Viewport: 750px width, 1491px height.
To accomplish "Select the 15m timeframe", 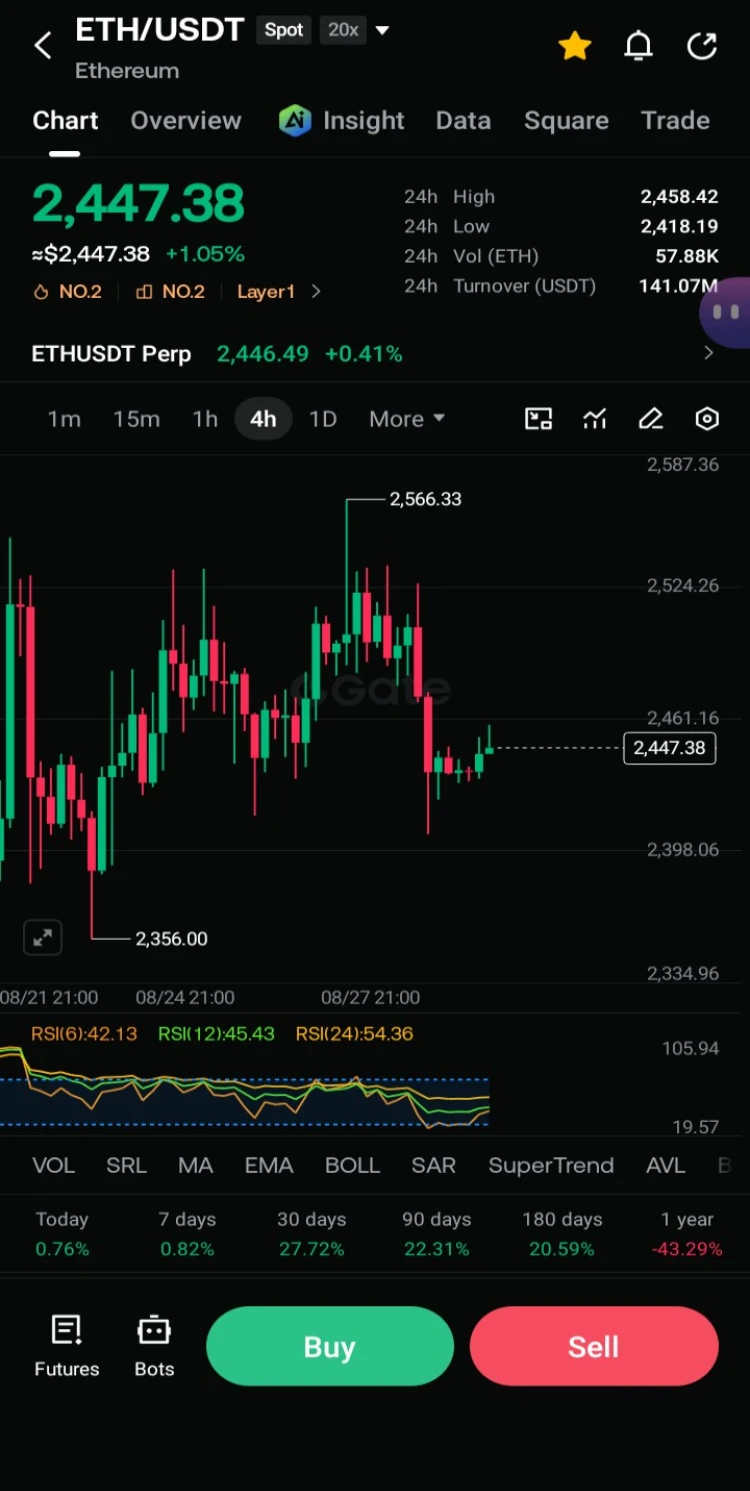I will click(x=136, y=419).
